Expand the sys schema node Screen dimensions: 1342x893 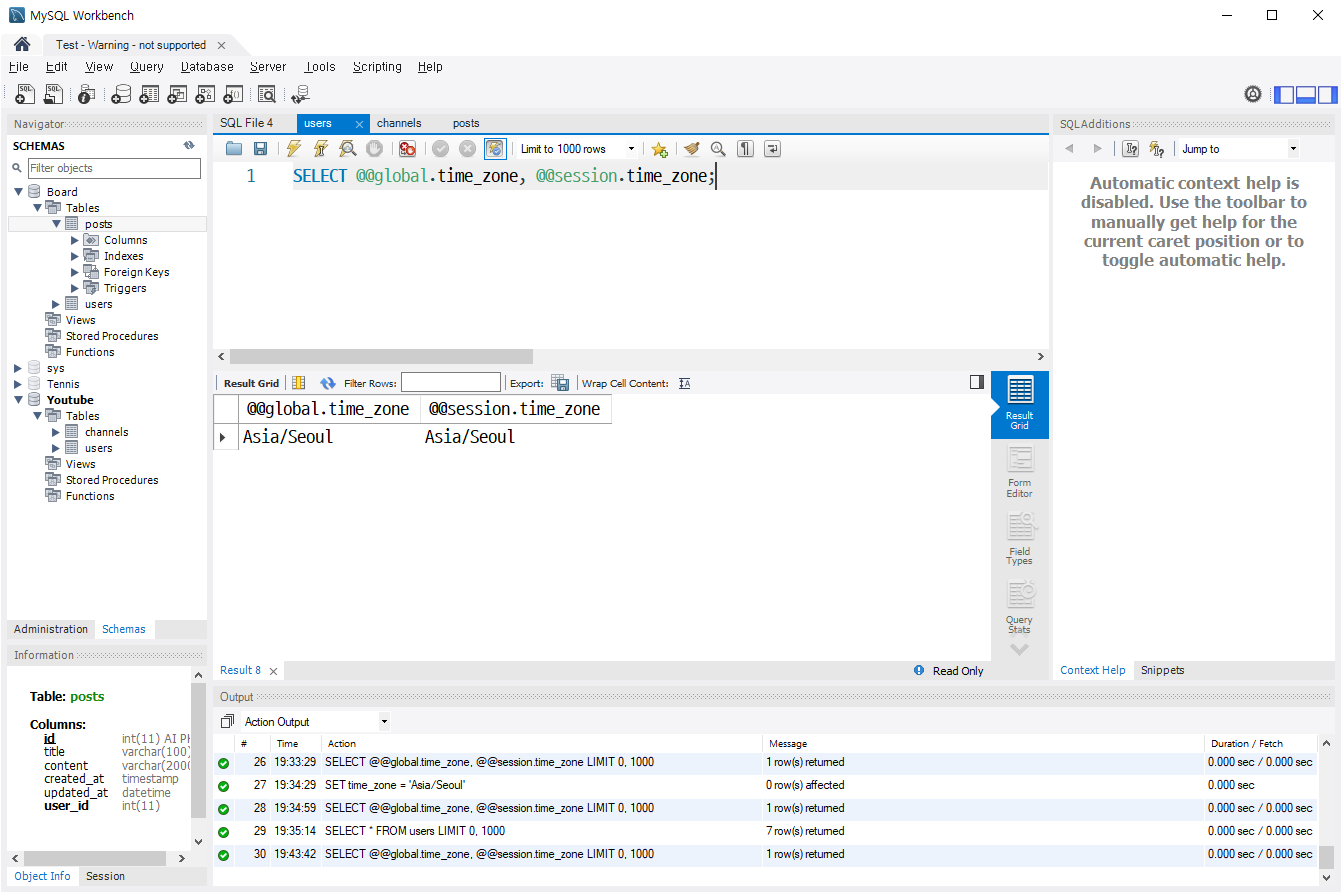tap(18, 368)
